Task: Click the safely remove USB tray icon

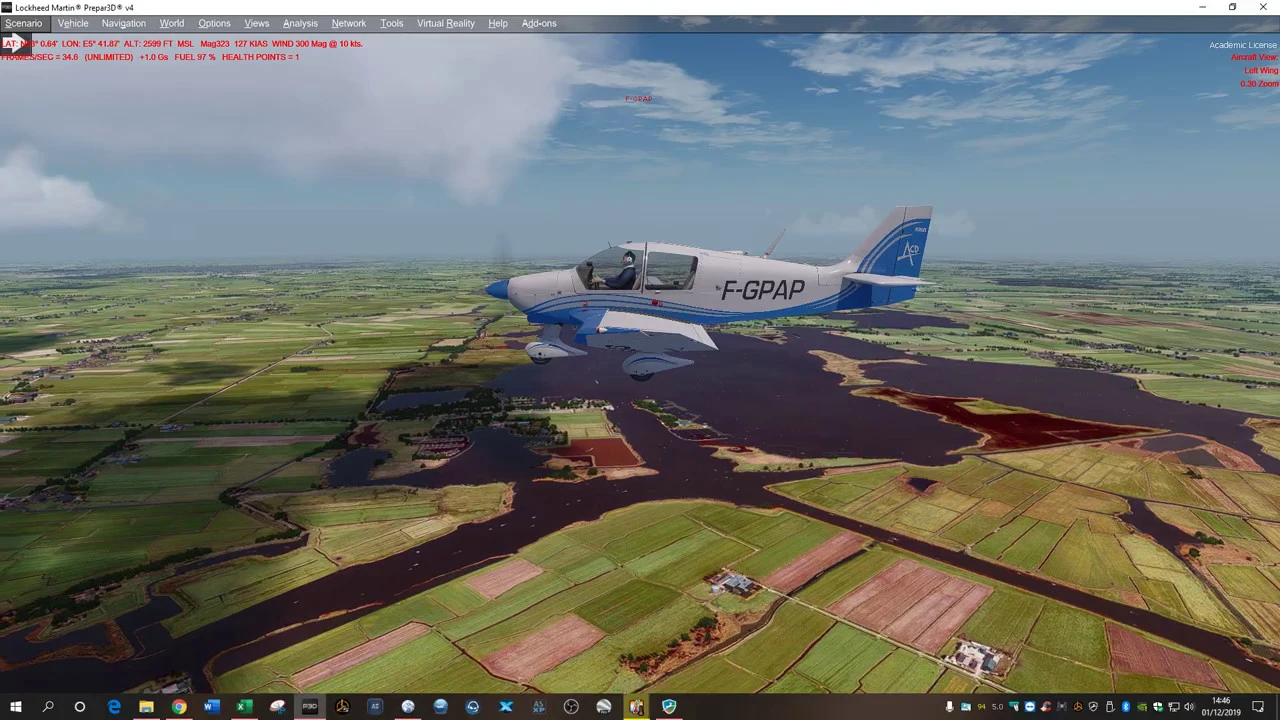Action: 1109,707
